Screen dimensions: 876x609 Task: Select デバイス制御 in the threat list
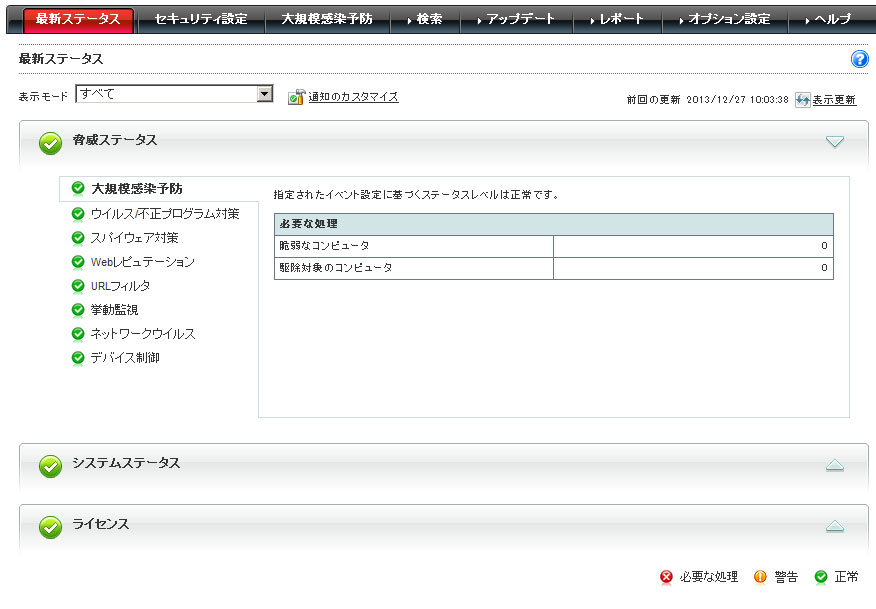pyautogui.click(x=125, y=358)
